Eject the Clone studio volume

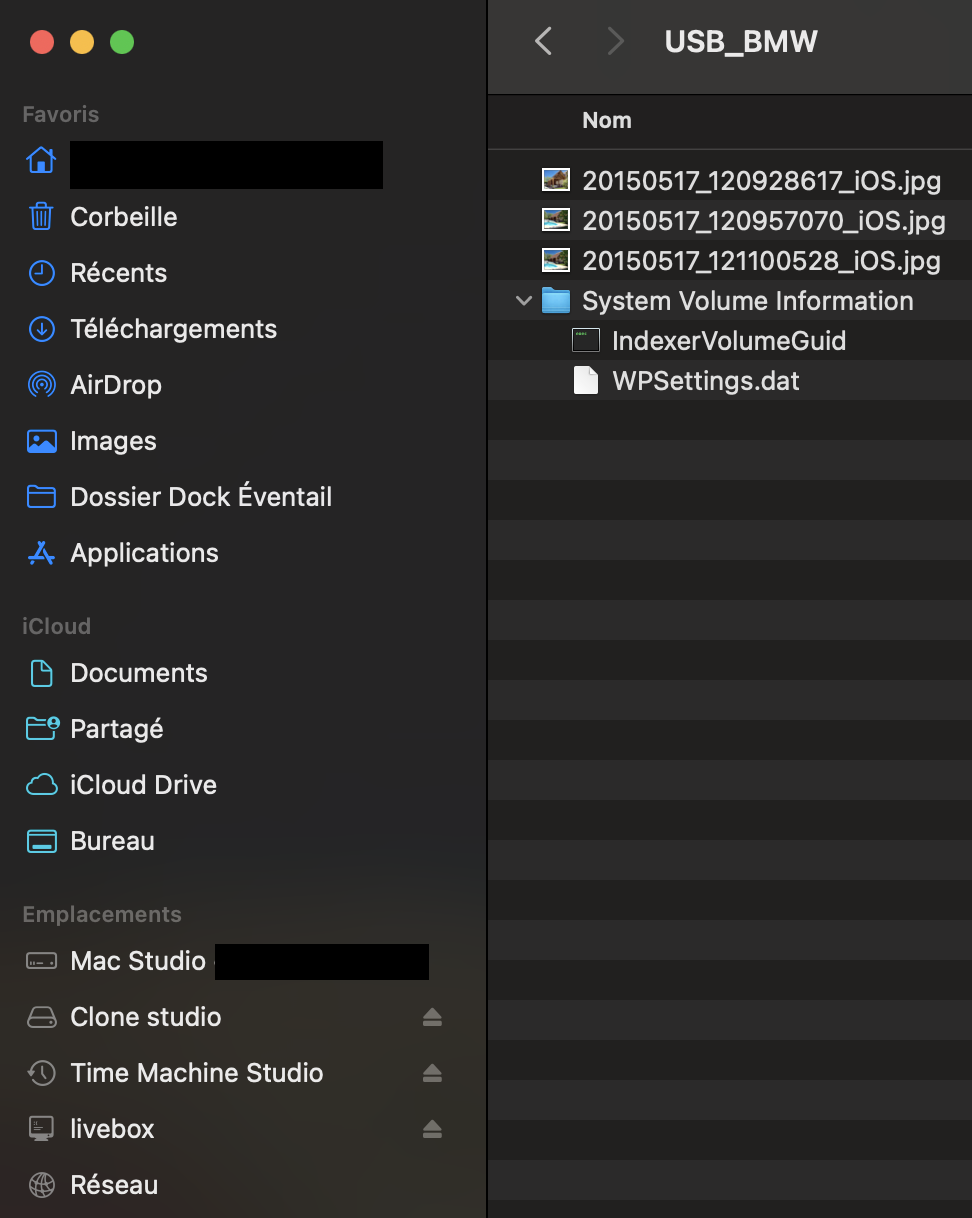432,1017
